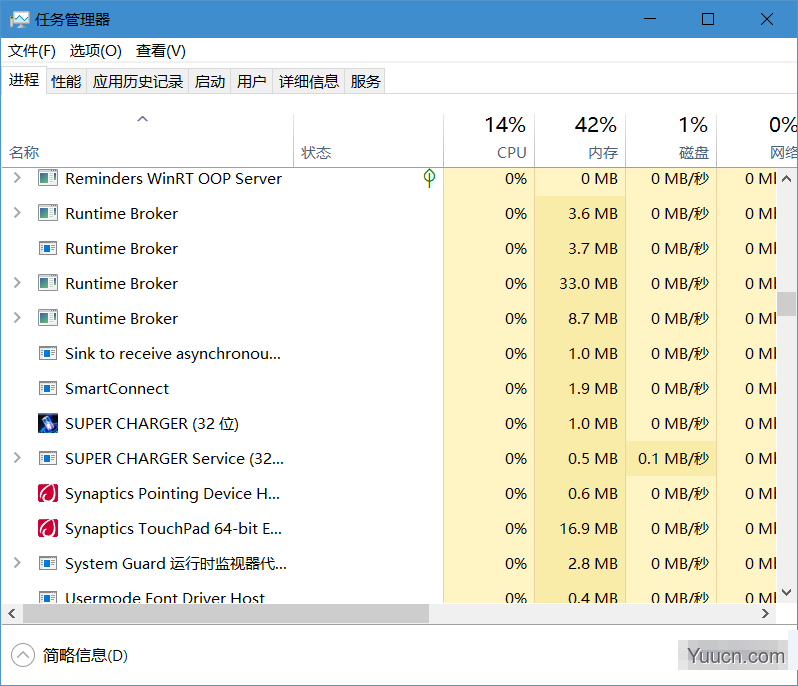
Task: Click the Synaptics Pointing Device icon
Action: click(48, 493)
